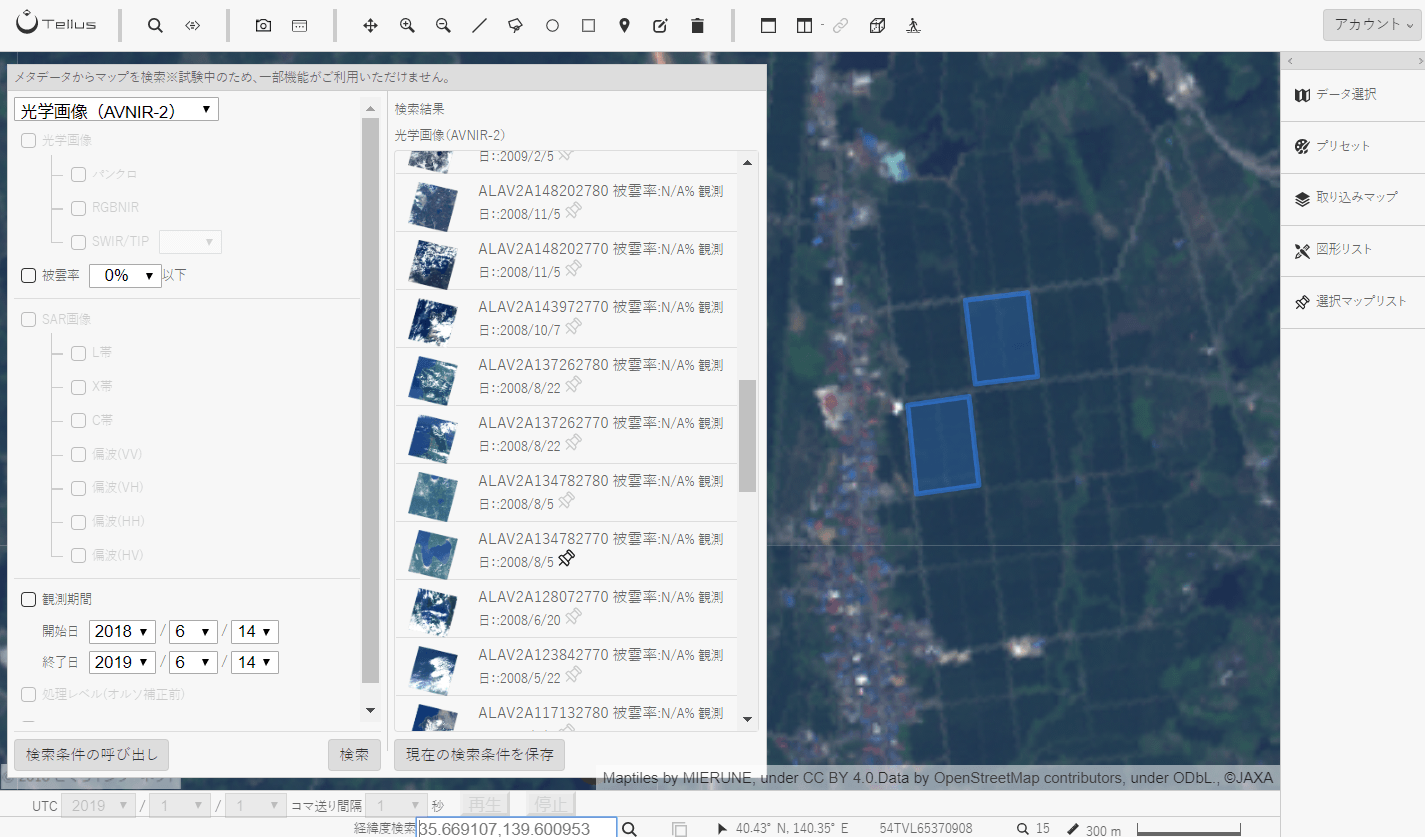Click the upper blue rectangle on map
Screen dimensions: 1425x837
[x=1001, y=339]
